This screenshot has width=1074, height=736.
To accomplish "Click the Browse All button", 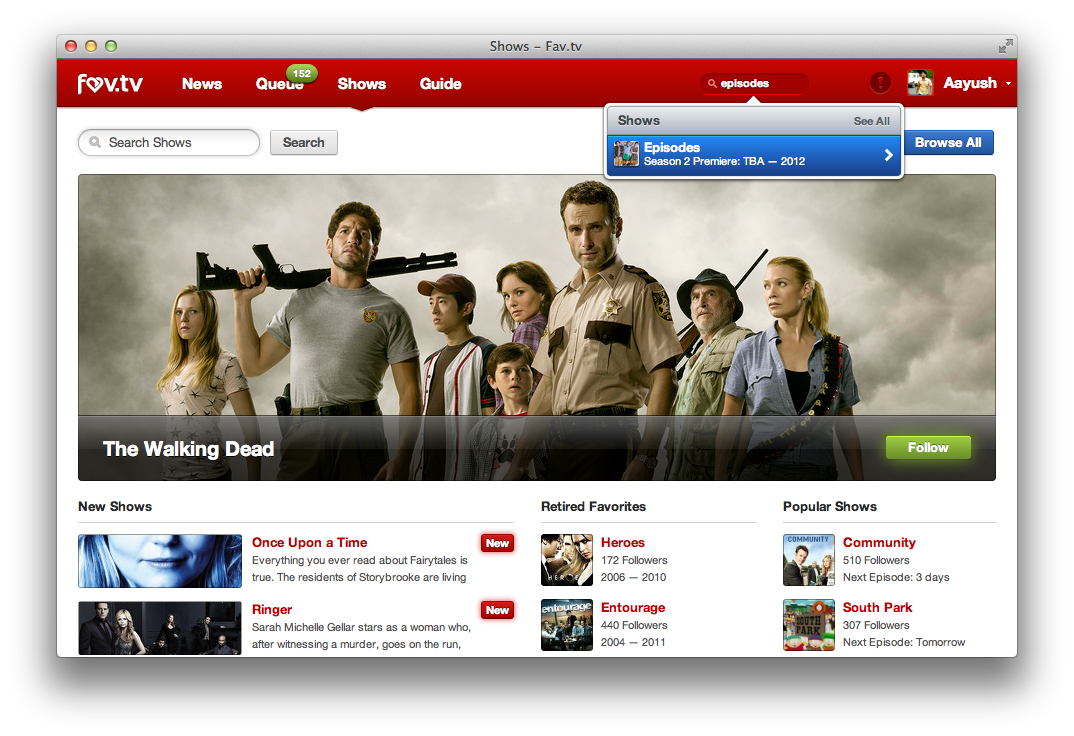I will 948,142.
